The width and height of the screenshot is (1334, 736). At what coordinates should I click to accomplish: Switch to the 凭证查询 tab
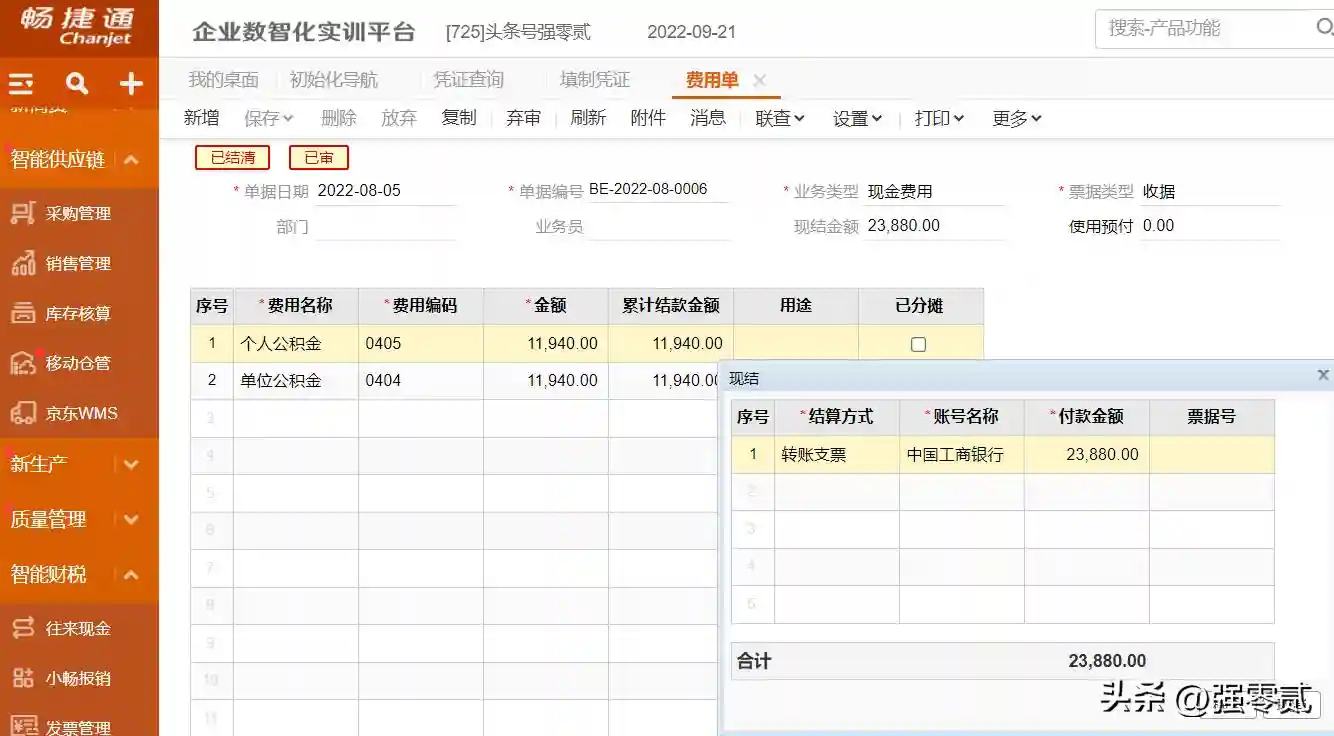pos(468,80)
